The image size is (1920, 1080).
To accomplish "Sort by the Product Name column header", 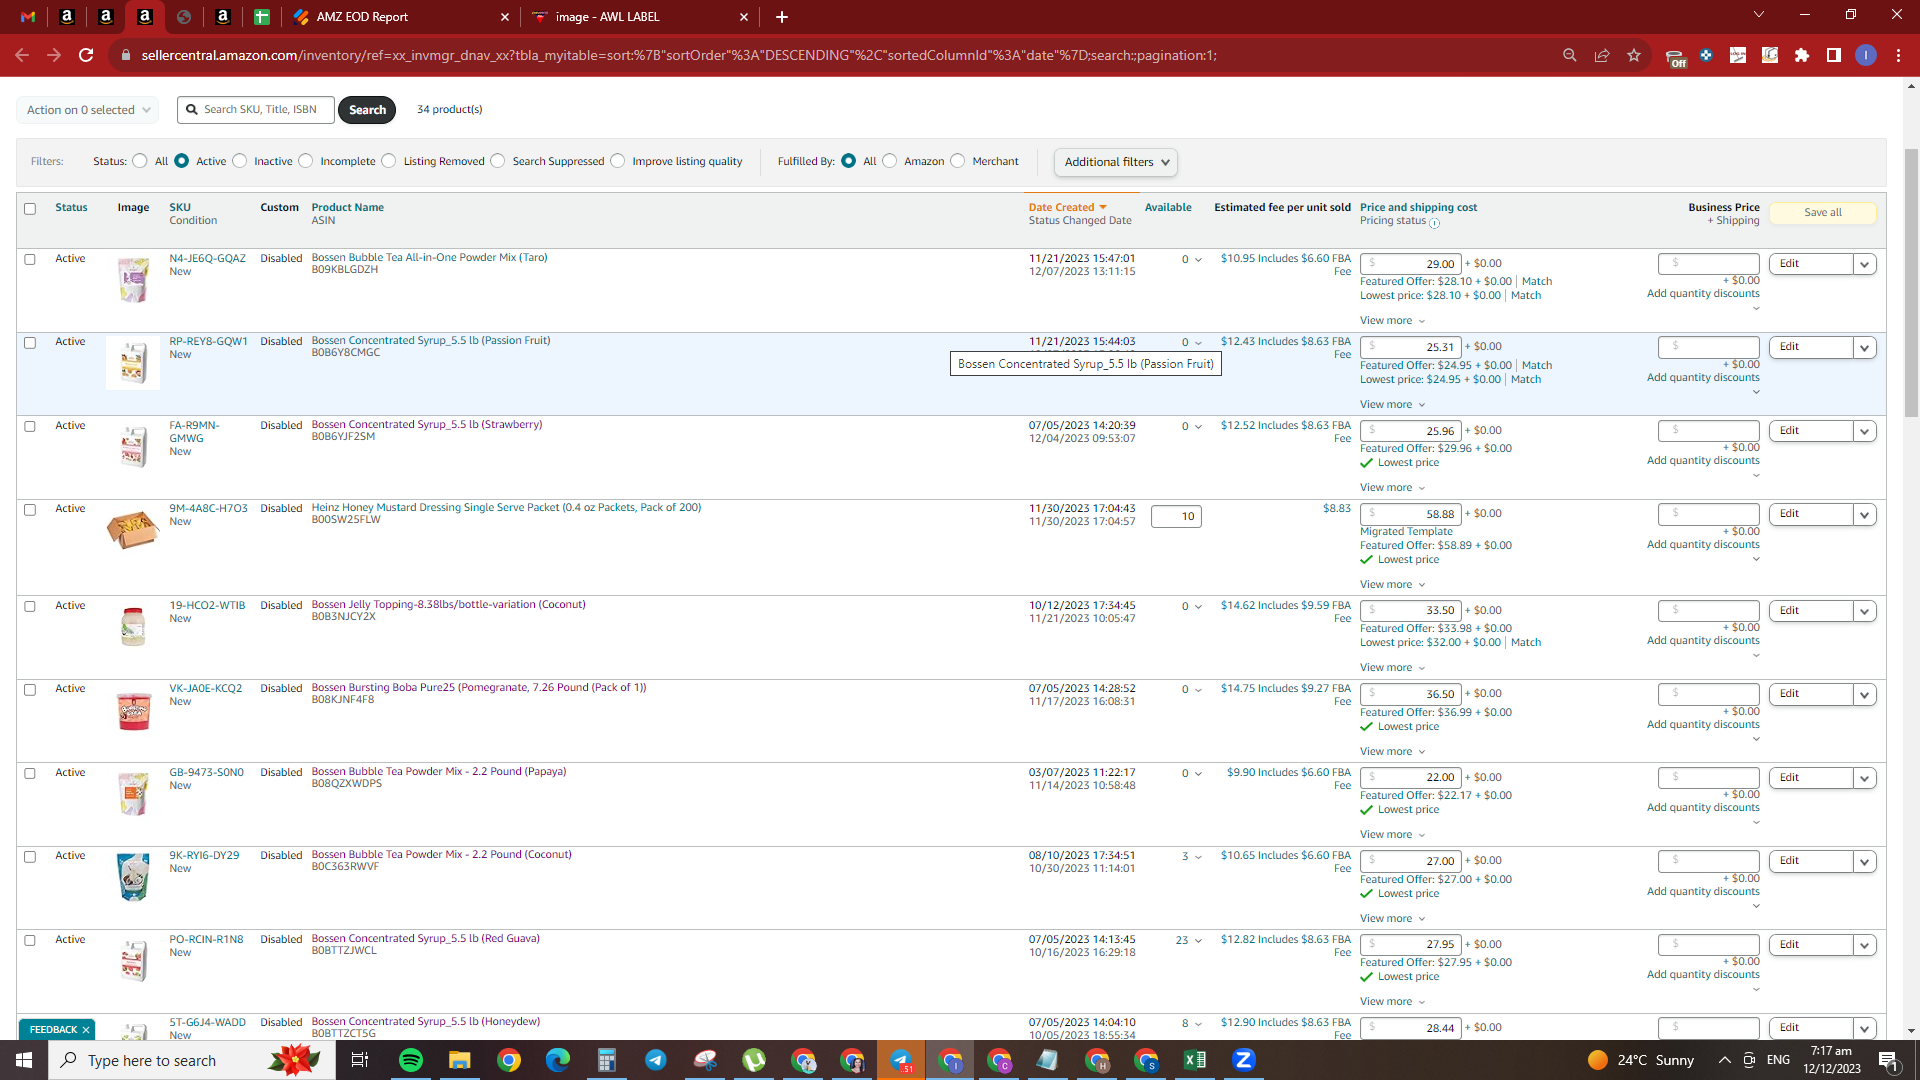I will point(347,208).
